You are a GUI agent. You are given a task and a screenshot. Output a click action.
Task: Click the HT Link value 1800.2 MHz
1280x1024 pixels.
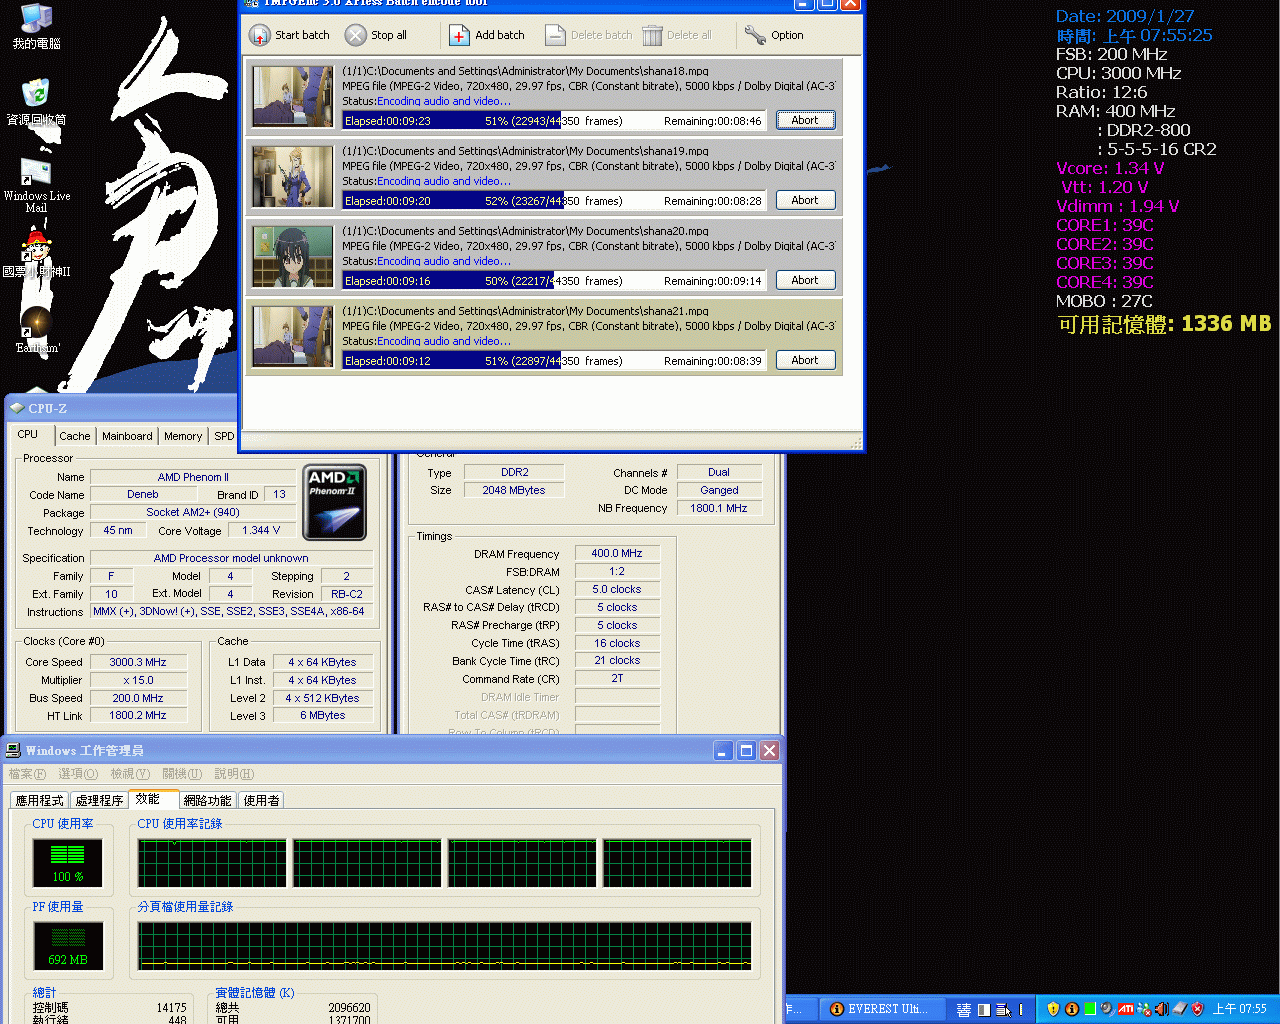pyautogui.click(x=138, y=715)
